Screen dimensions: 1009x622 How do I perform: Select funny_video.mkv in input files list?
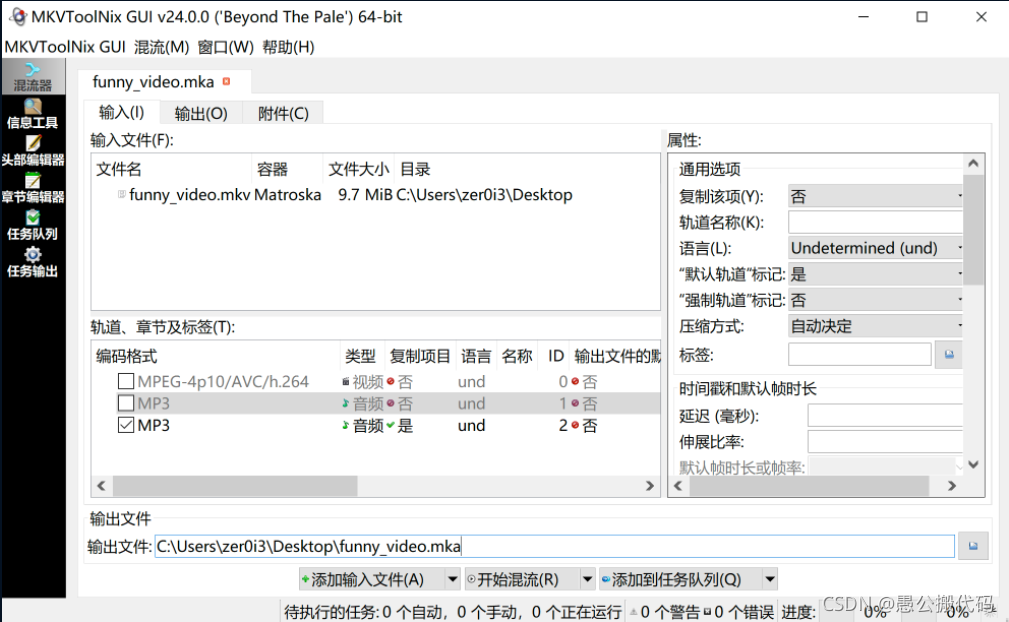376,194
